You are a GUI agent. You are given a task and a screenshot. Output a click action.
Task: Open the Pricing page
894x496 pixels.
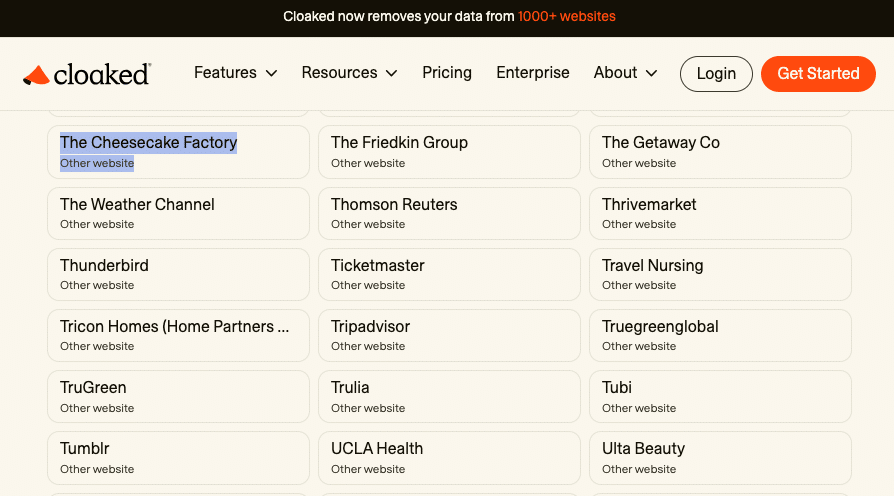(x=447, y=73)
